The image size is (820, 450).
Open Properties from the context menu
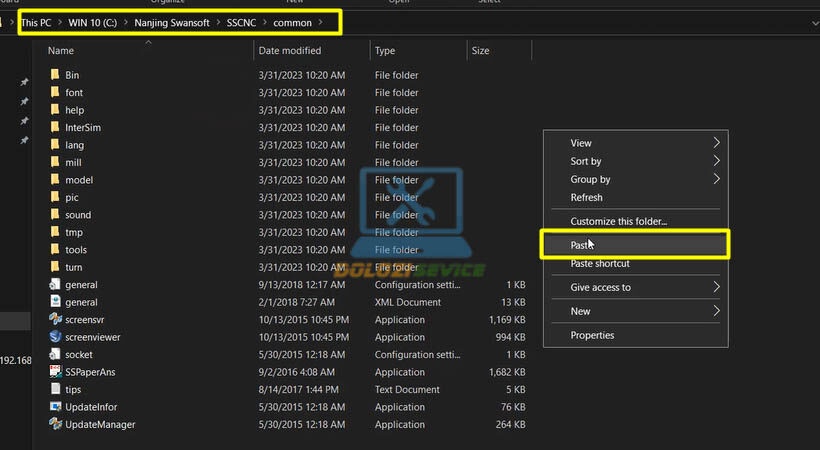(x=592, y=335)
